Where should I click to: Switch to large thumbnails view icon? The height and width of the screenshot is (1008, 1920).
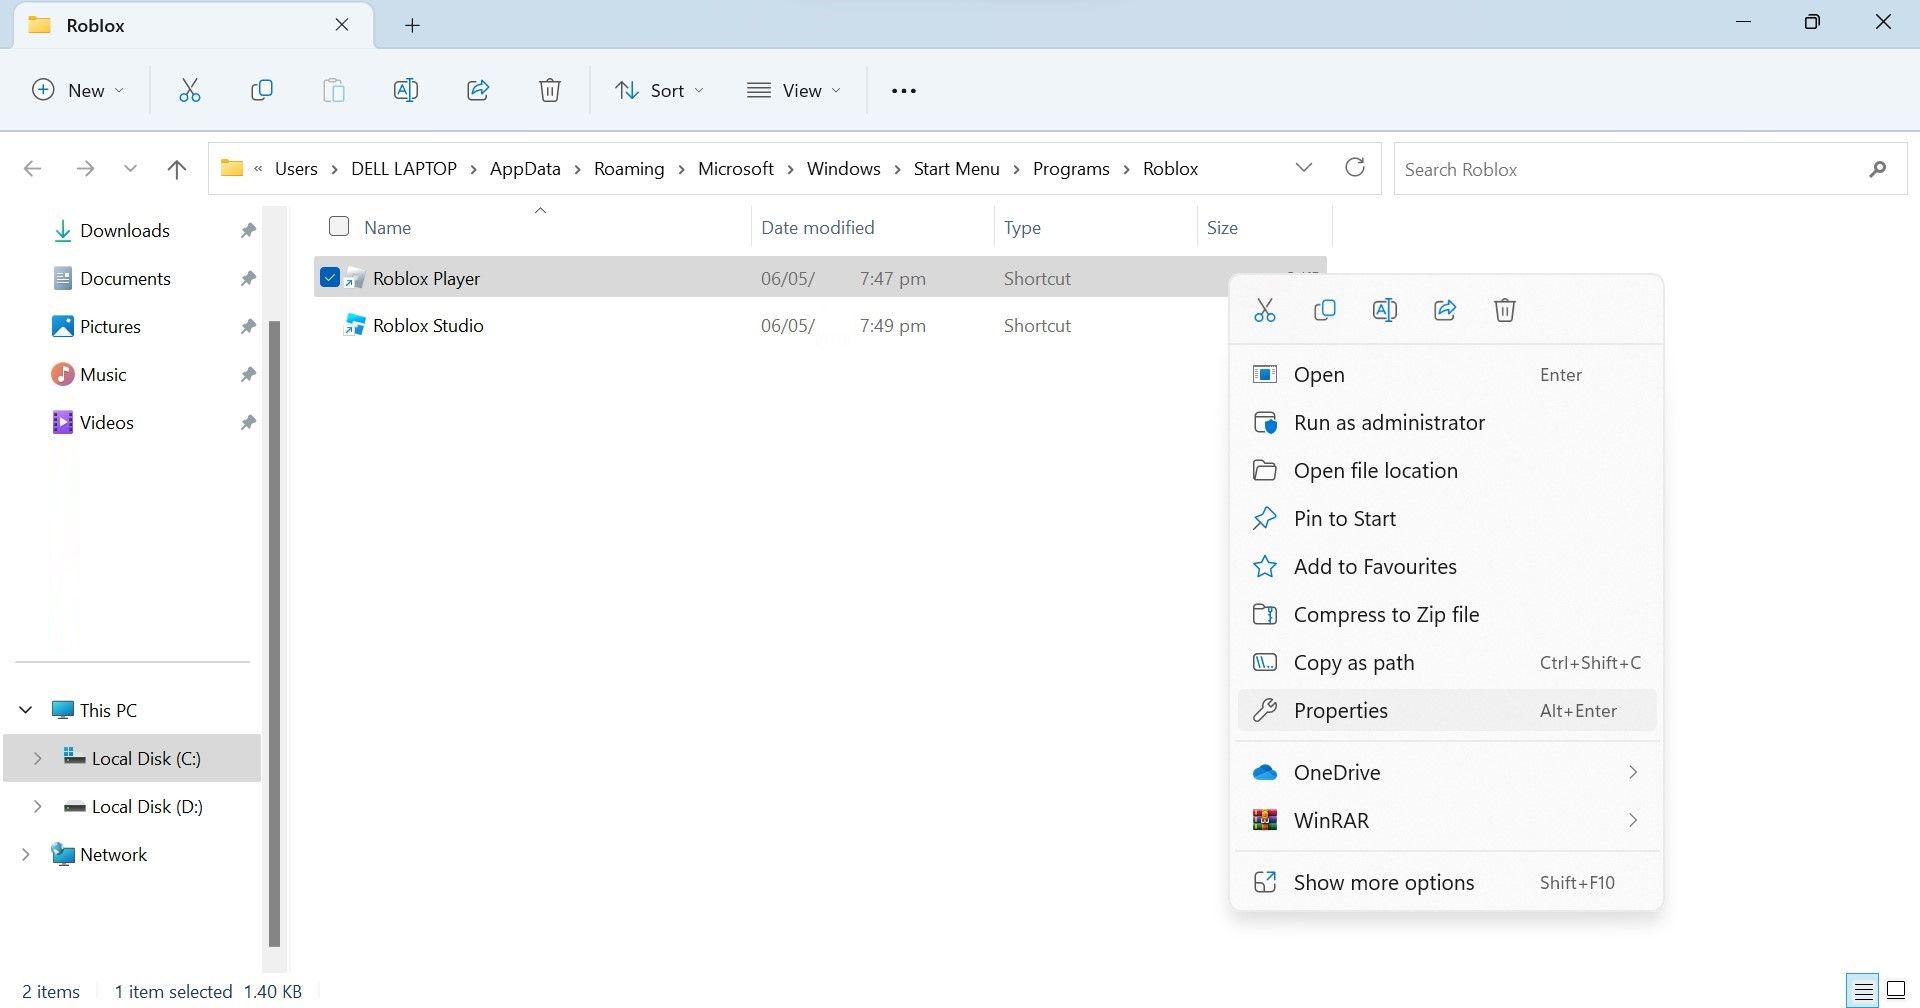(1895, 992)
